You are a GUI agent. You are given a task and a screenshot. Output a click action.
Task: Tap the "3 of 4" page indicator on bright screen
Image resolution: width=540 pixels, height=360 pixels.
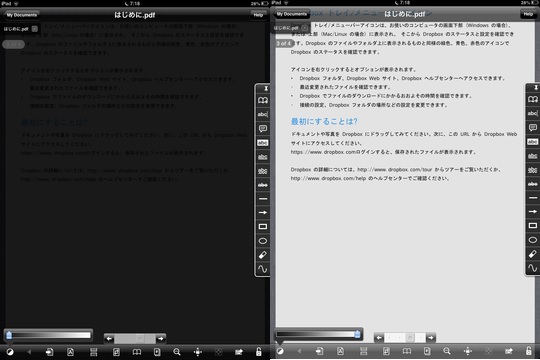[x=284, y=43]
